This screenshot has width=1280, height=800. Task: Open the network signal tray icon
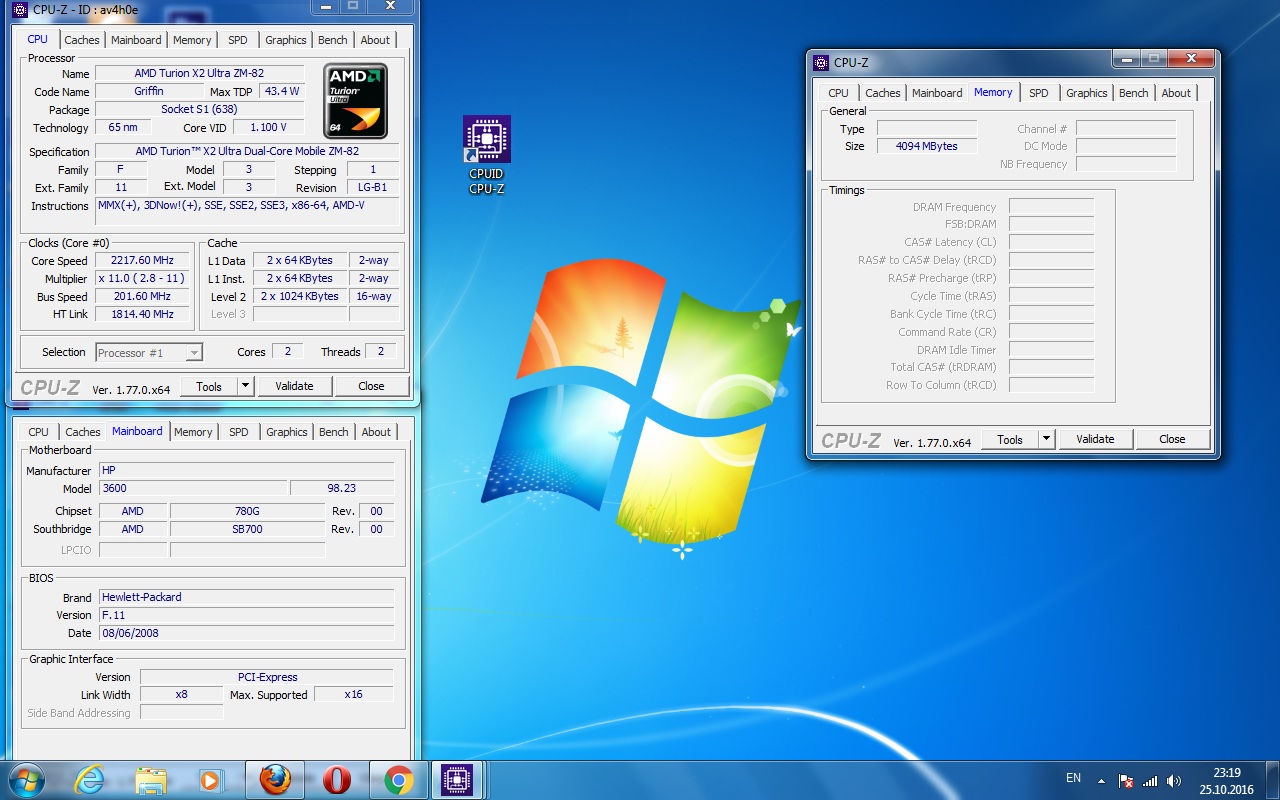point(1150,781)
